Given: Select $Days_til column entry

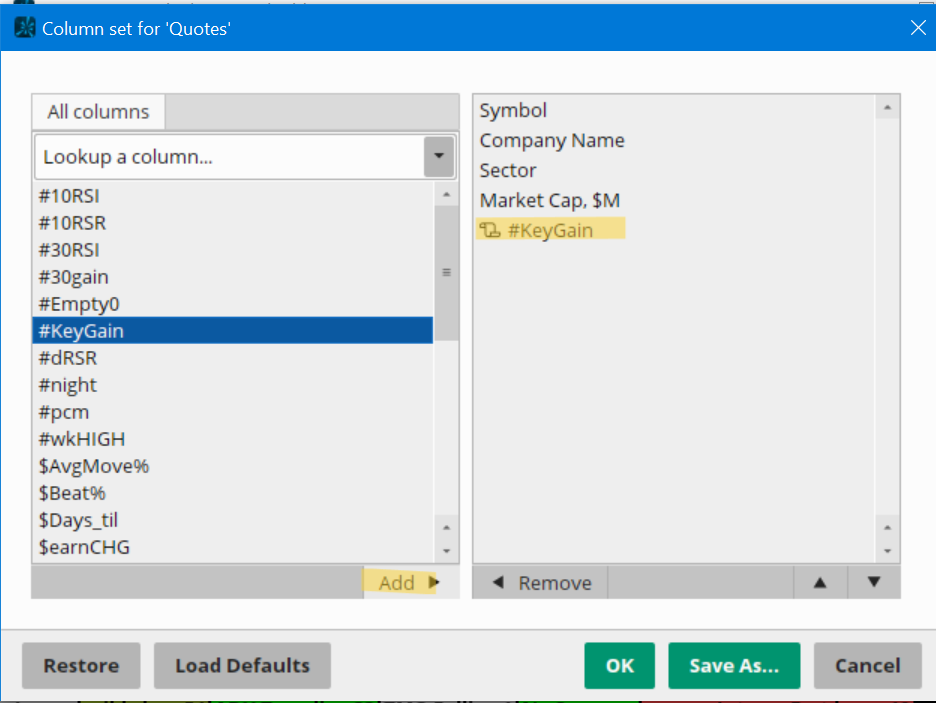Looking at the screenshot, I should pos(233,520).
